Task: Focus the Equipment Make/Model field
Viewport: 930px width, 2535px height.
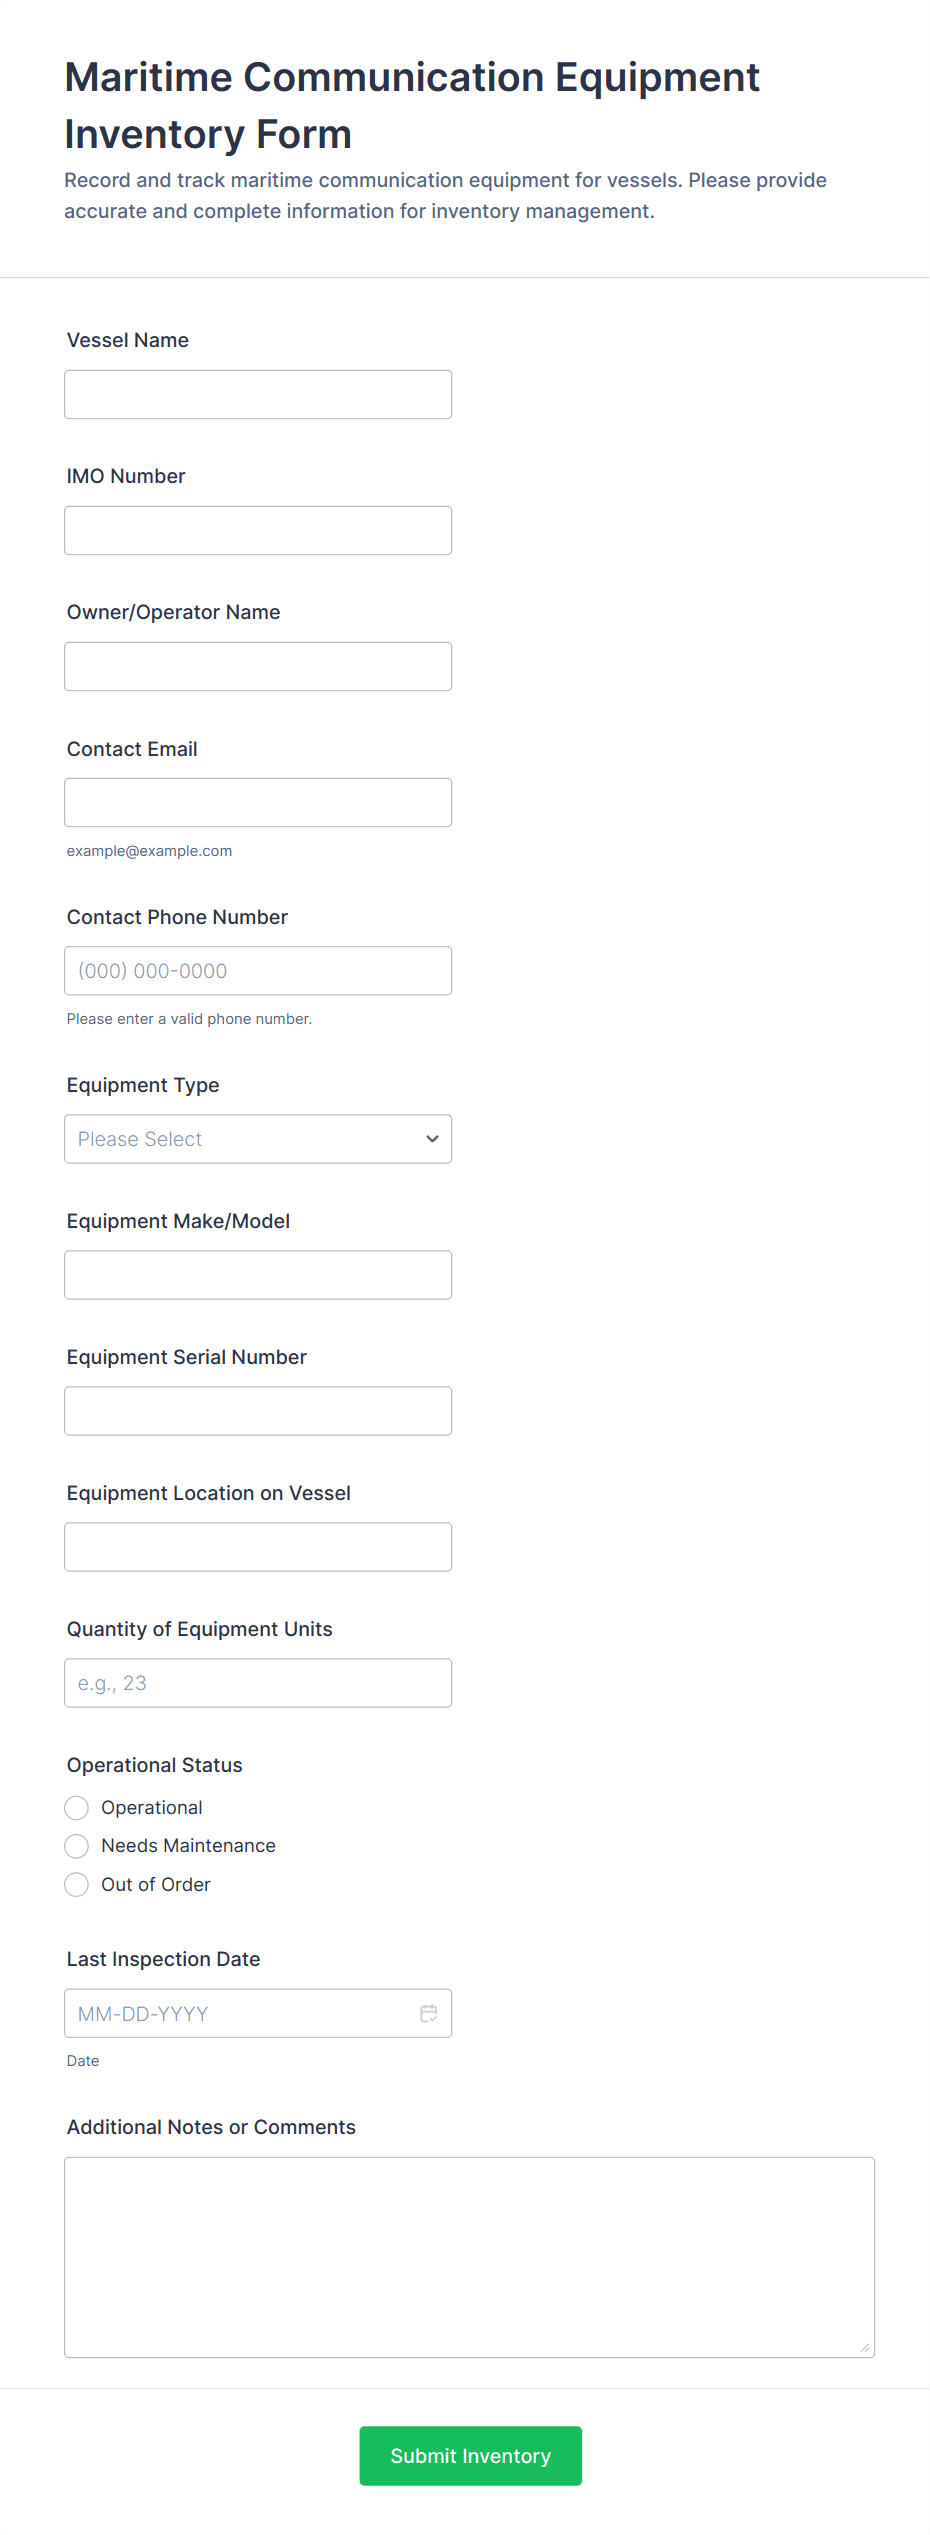Action: 258,1275
